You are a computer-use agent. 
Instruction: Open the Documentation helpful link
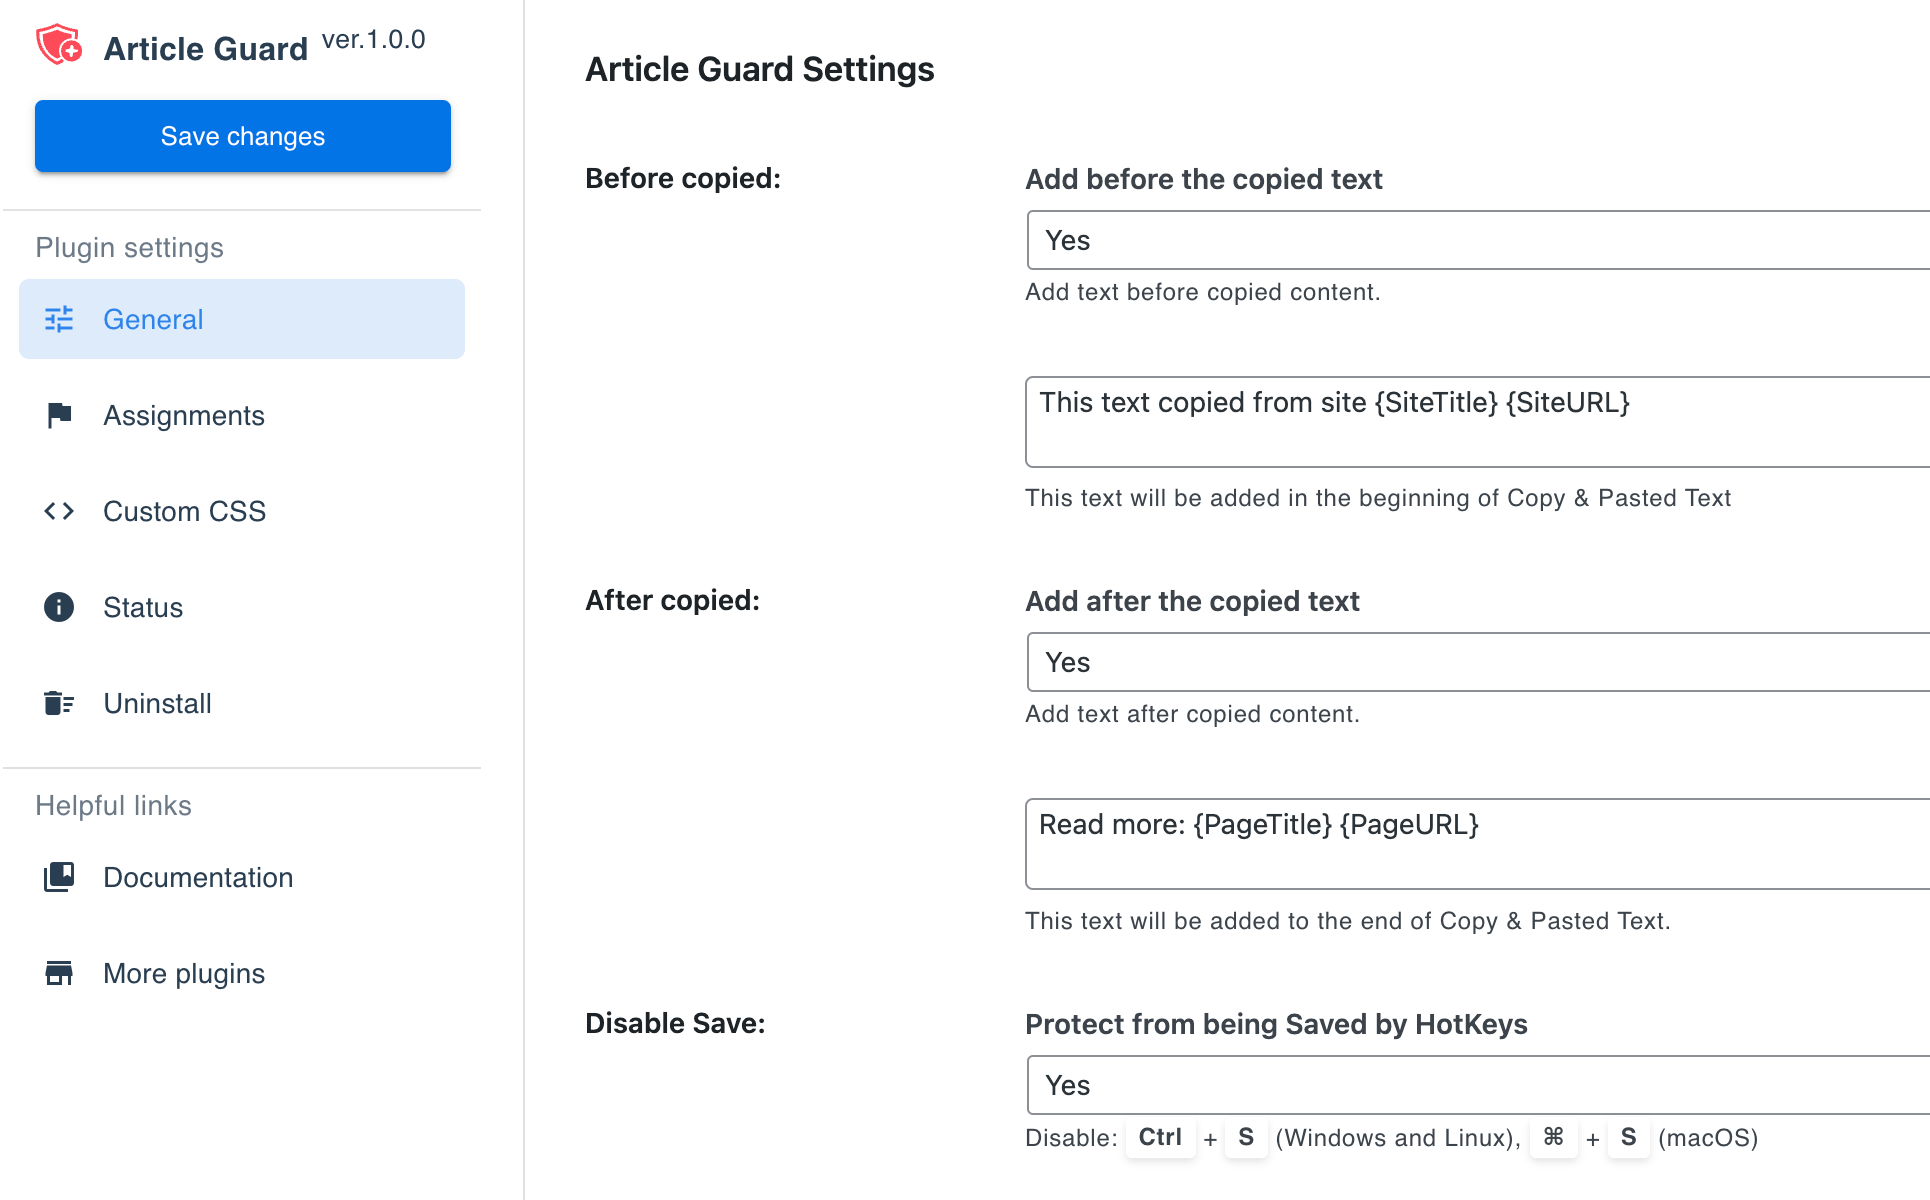click(198, 877)
